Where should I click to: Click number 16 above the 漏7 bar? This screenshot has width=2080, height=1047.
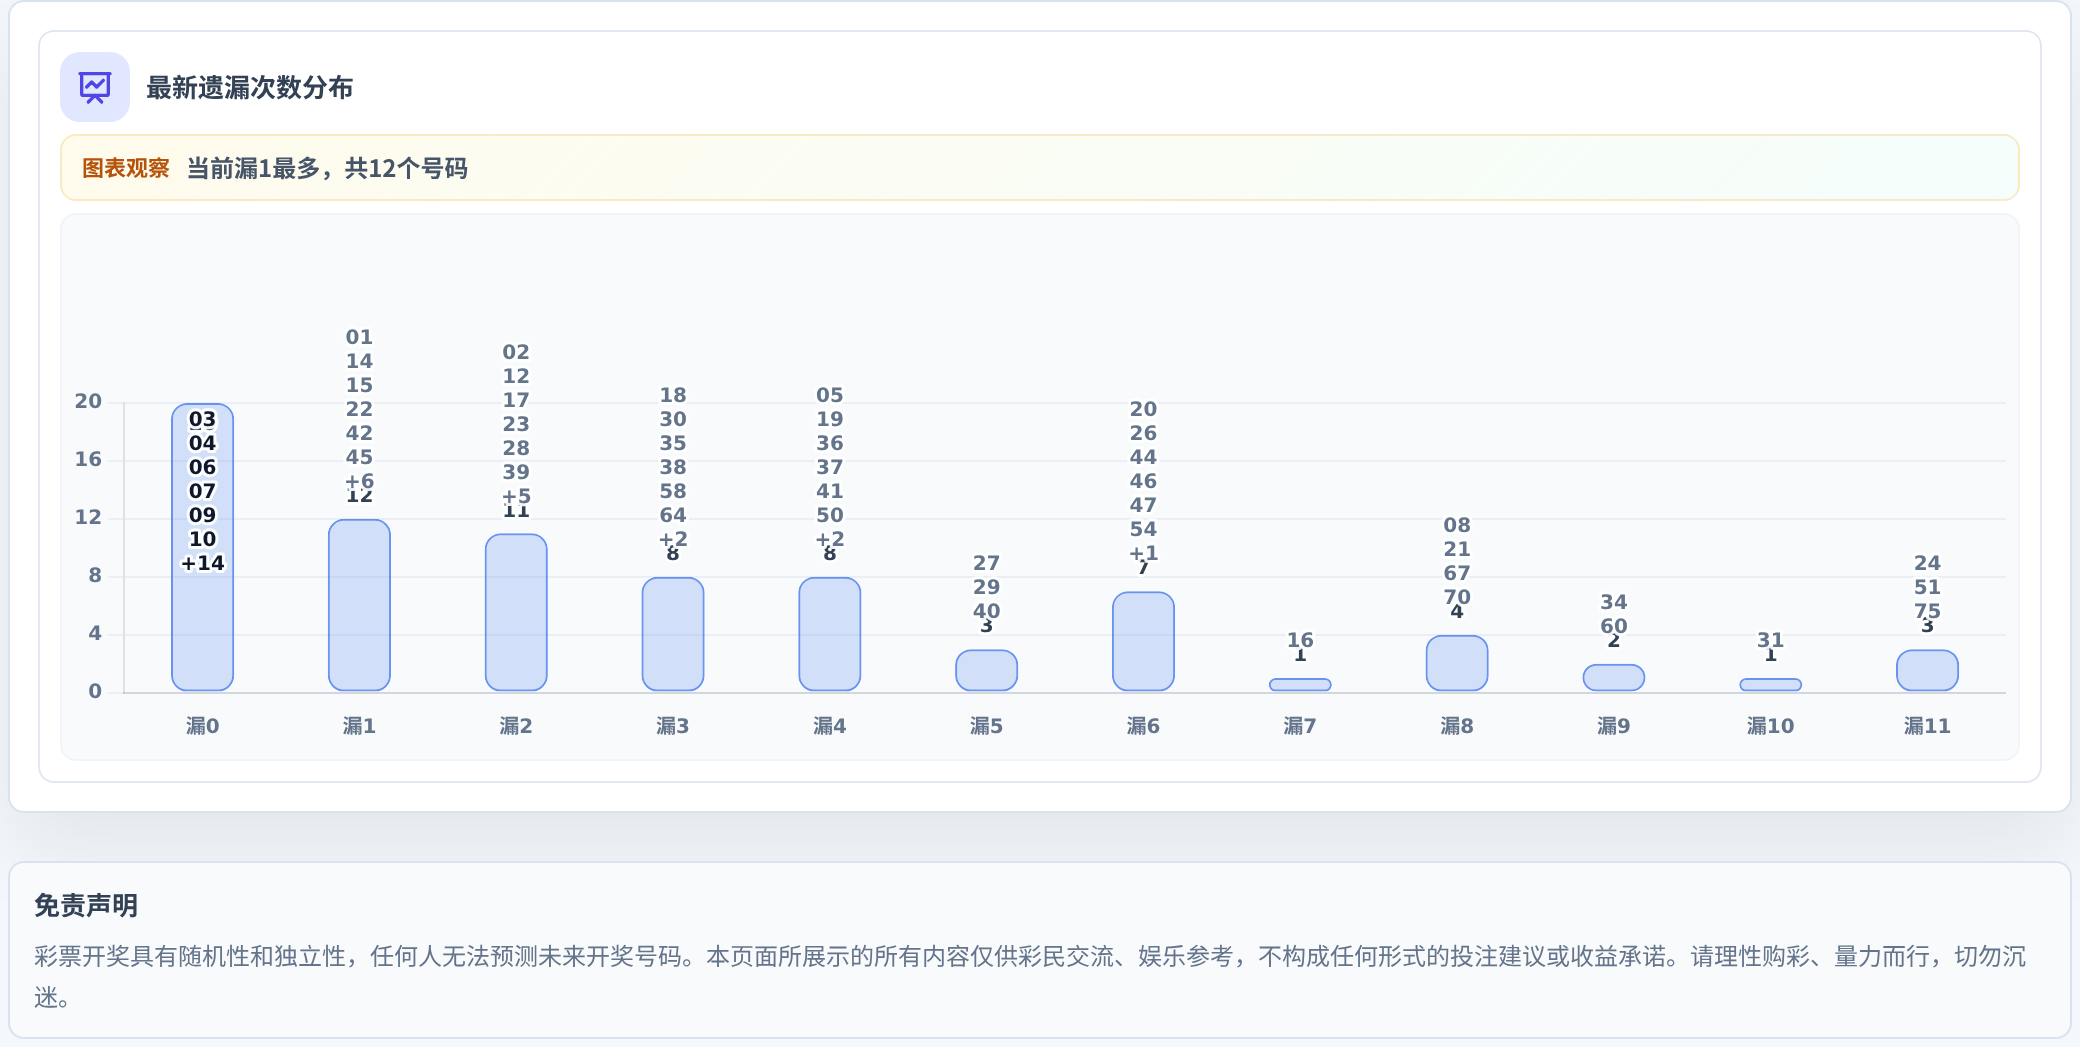point(1300,640)
